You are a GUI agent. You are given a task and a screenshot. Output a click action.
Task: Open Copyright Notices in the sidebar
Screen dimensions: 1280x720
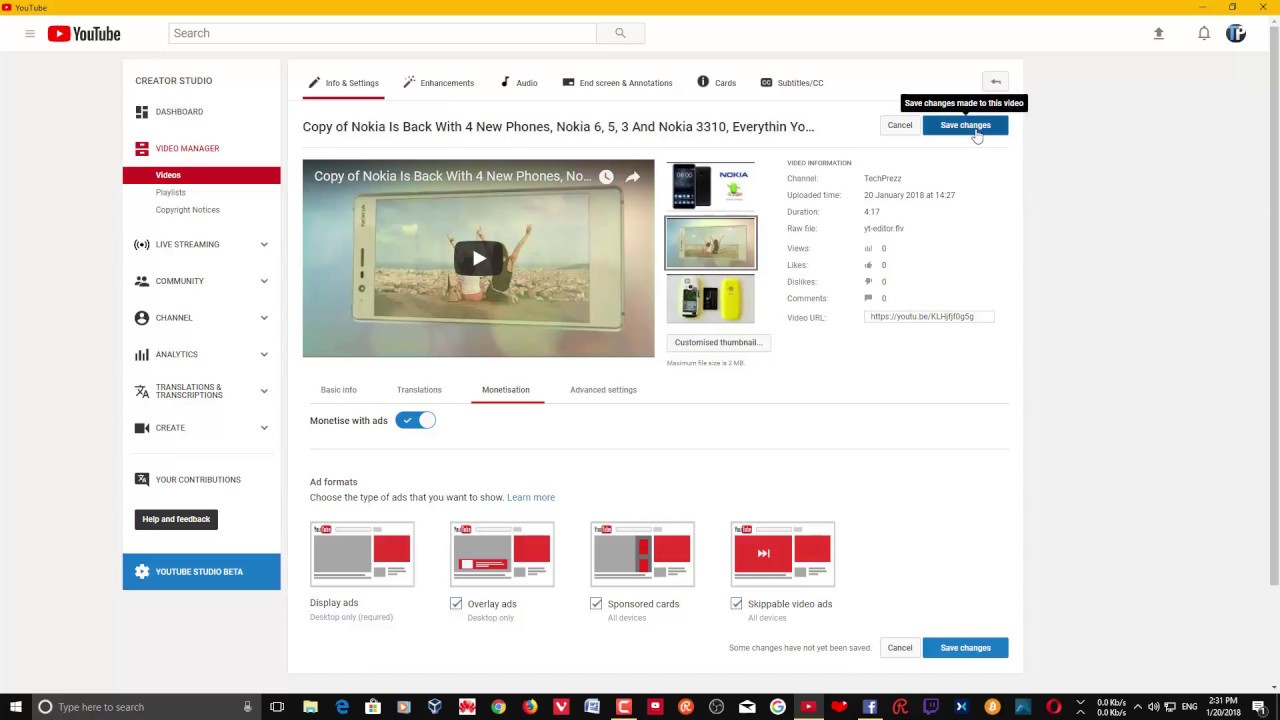(187, 210)
